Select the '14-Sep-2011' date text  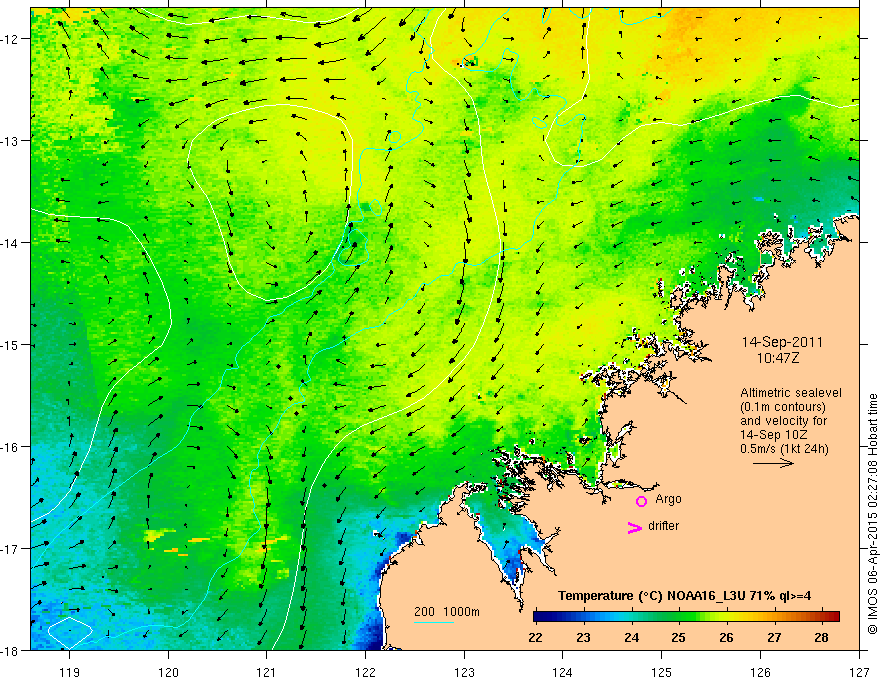point(782,342)
